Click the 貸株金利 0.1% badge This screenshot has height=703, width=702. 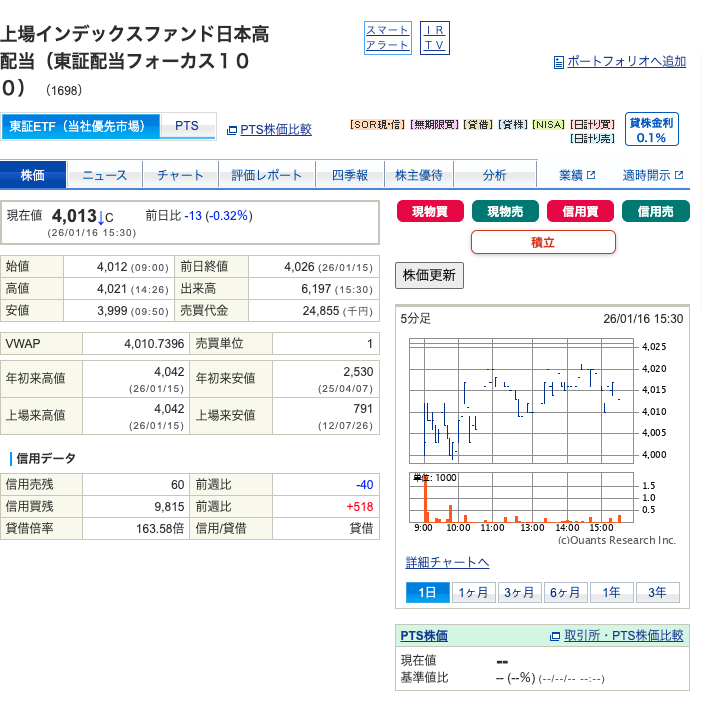651,130
